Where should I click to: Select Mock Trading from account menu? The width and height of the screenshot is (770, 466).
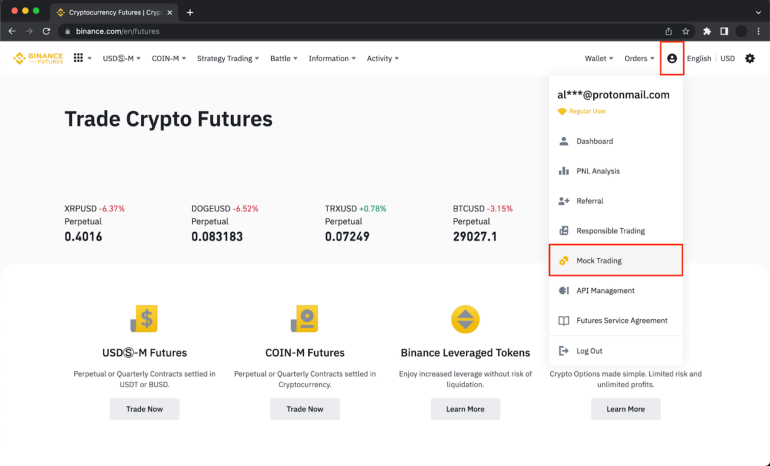[x=616, y=260]
